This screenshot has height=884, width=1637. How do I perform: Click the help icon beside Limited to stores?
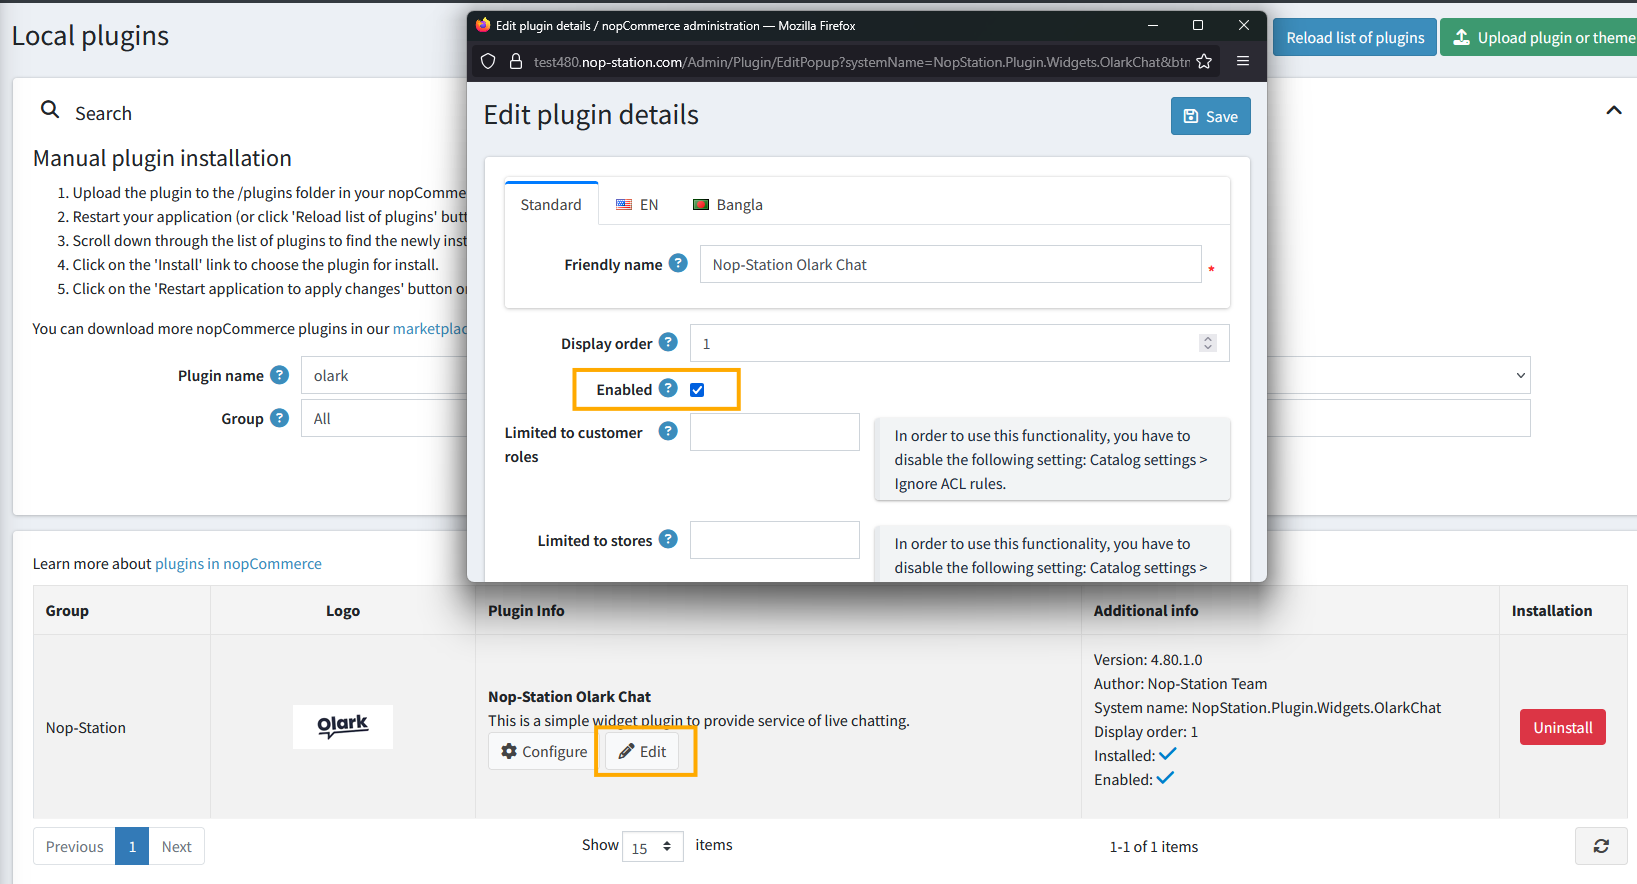[668, 539]
